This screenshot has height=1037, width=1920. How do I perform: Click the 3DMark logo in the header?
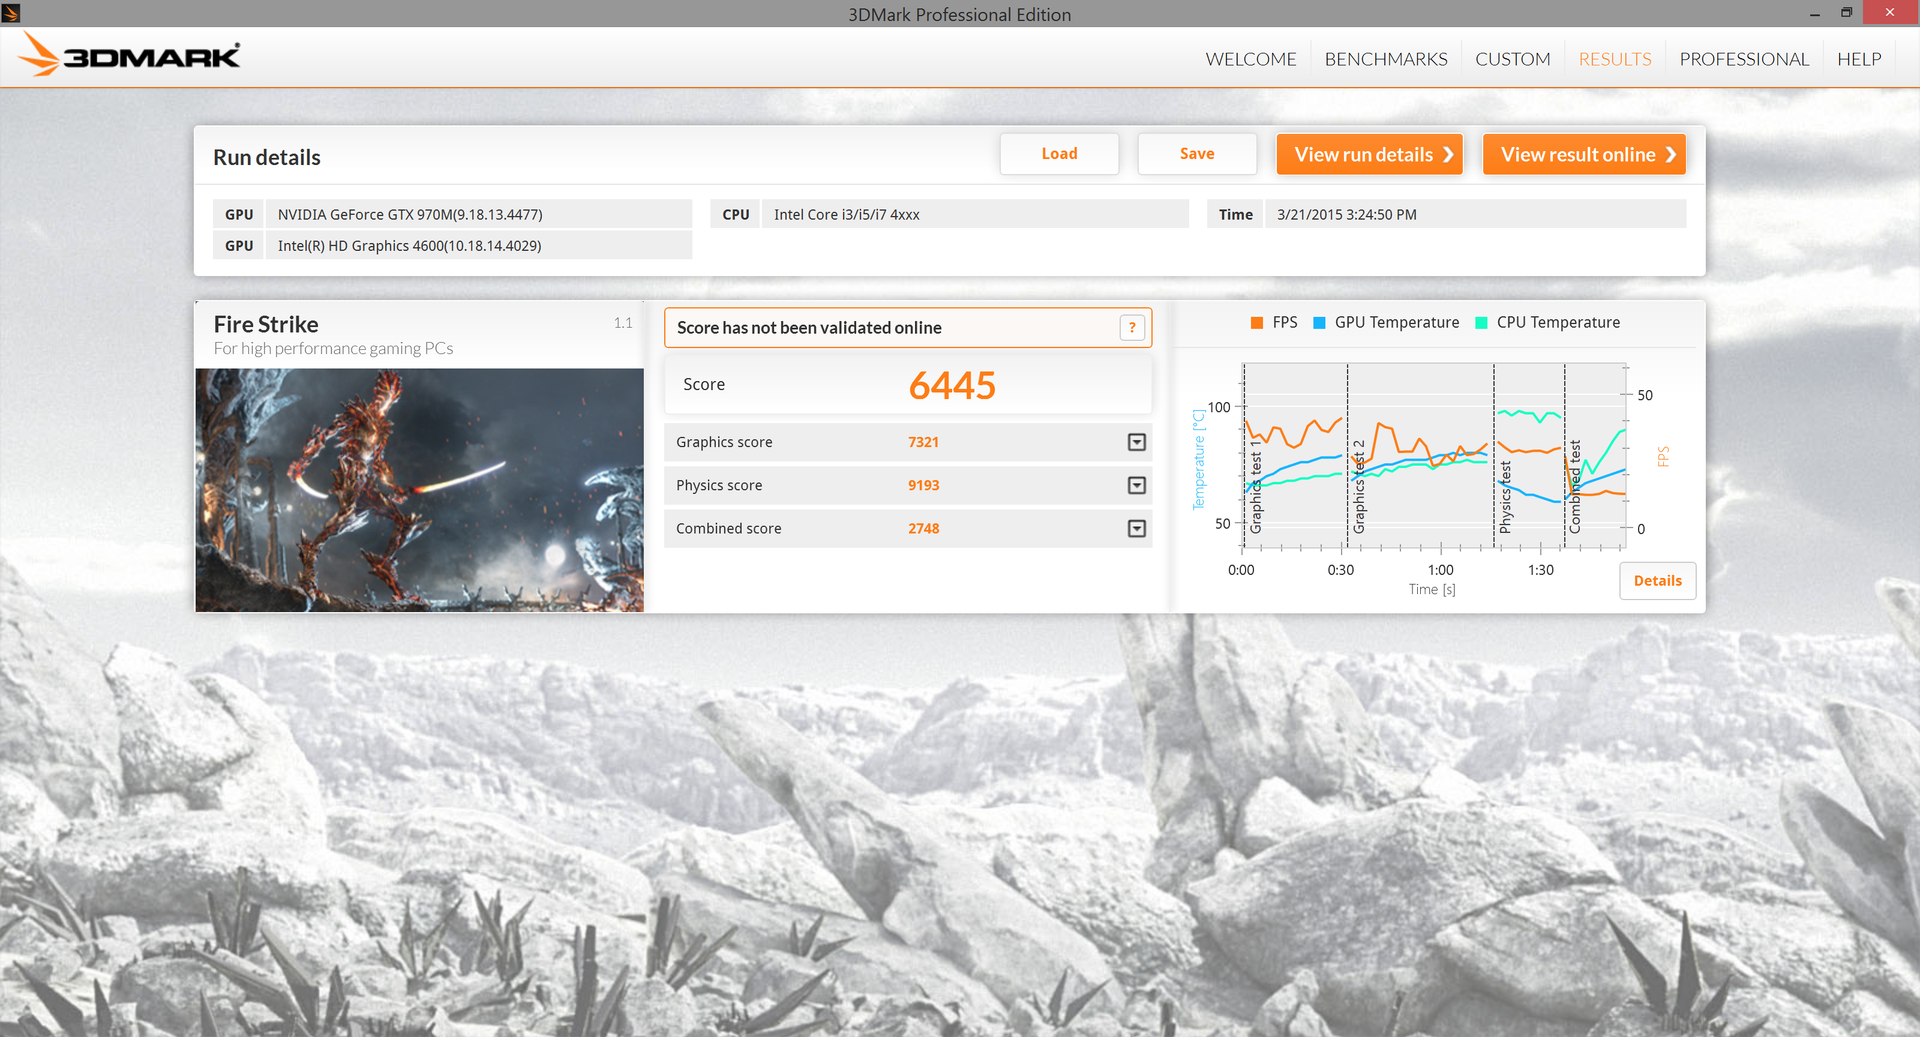[x=130, y=56]
